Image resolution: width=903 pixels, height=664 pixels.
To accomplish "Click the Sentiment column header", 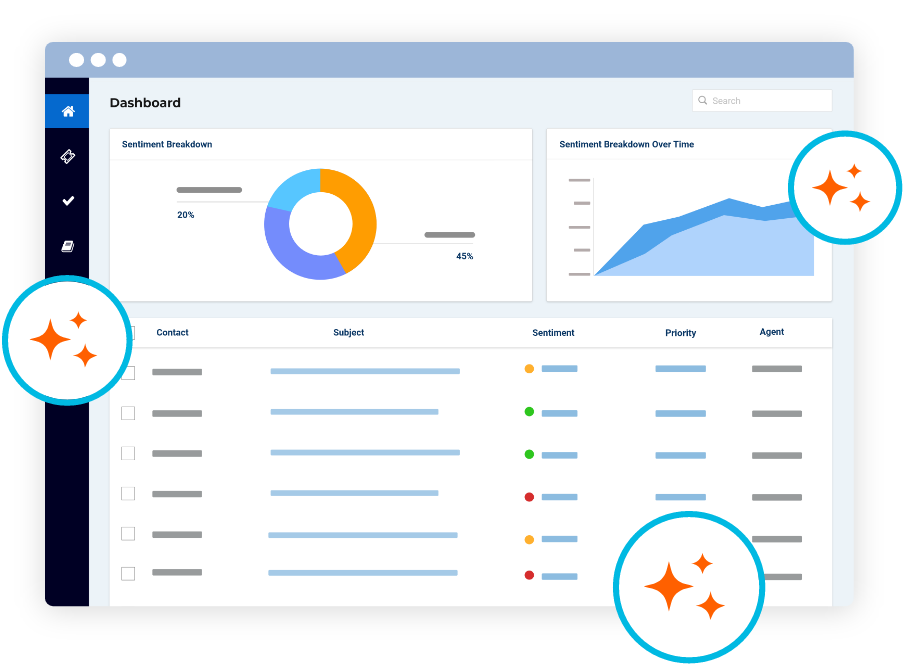I will (553, 333).
